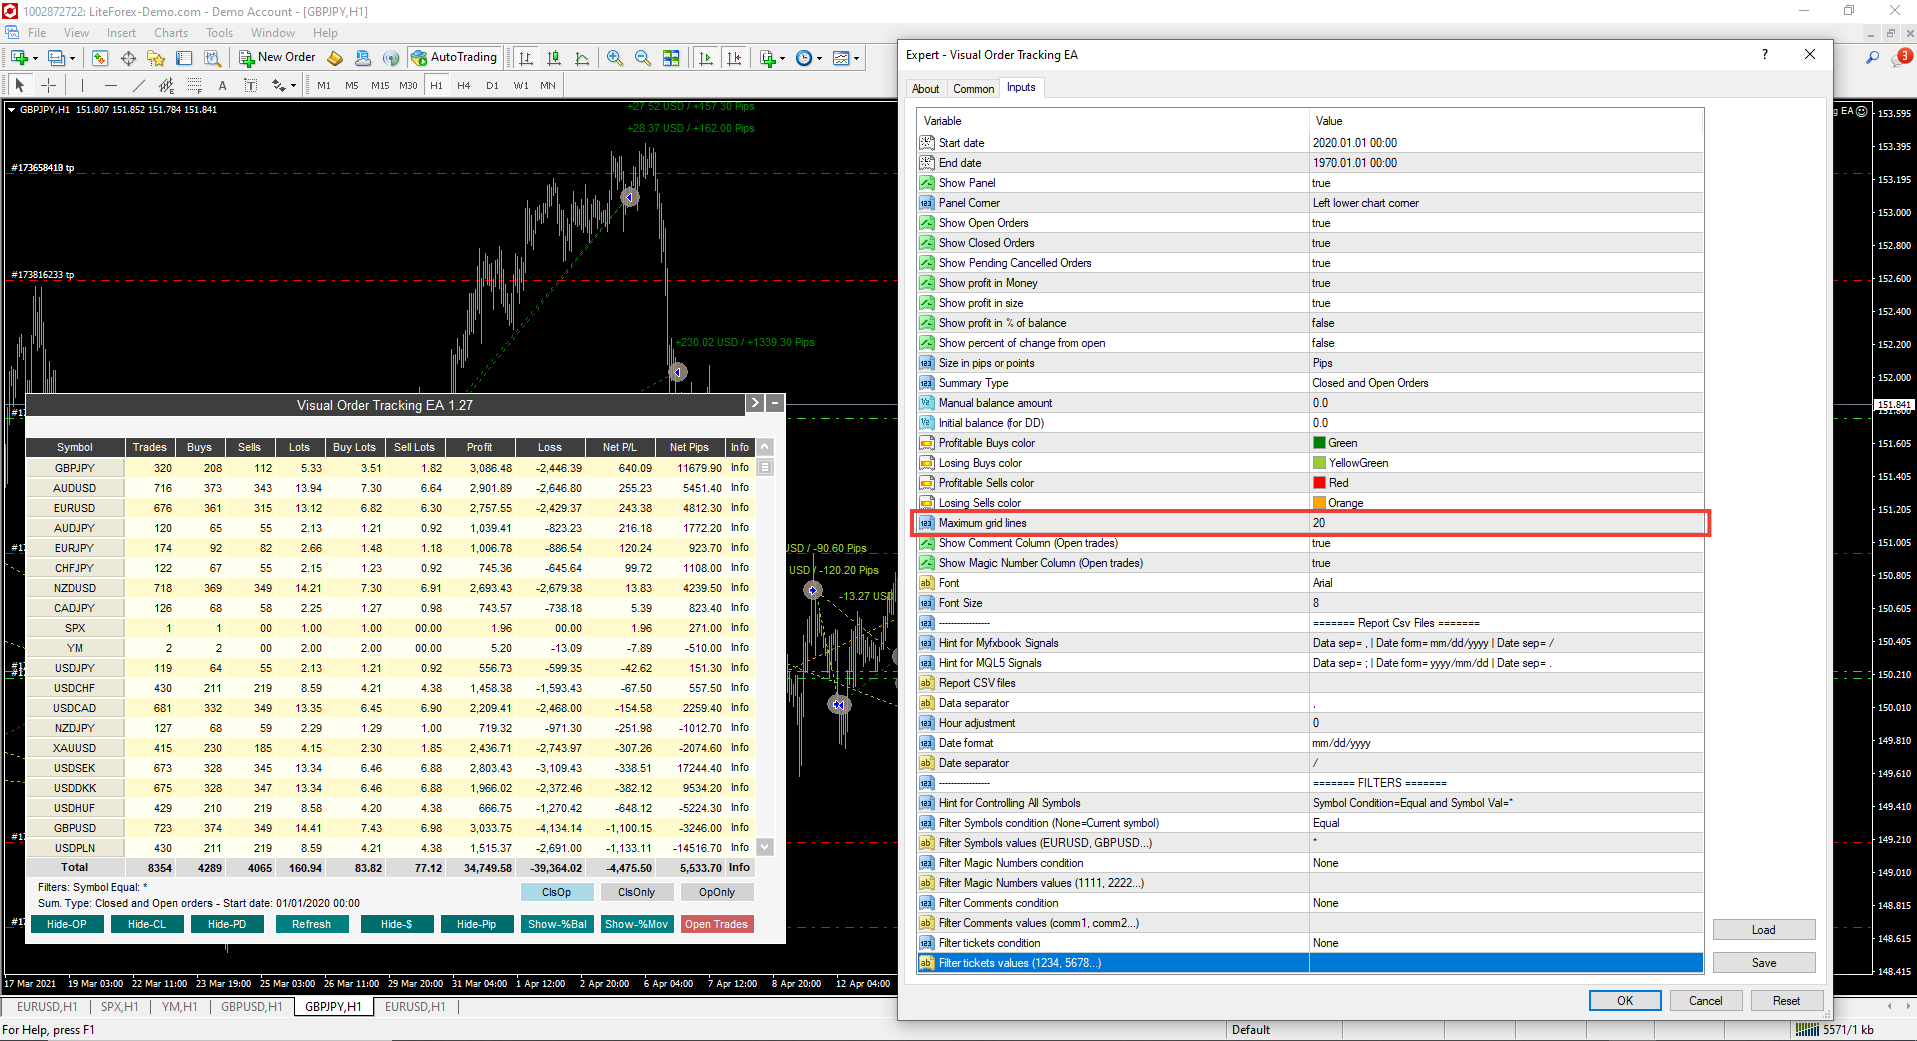Zoom out on the chart
Image resolution: width=1917 pixels, height=1041 pixels.
click(x=643, y=58)
